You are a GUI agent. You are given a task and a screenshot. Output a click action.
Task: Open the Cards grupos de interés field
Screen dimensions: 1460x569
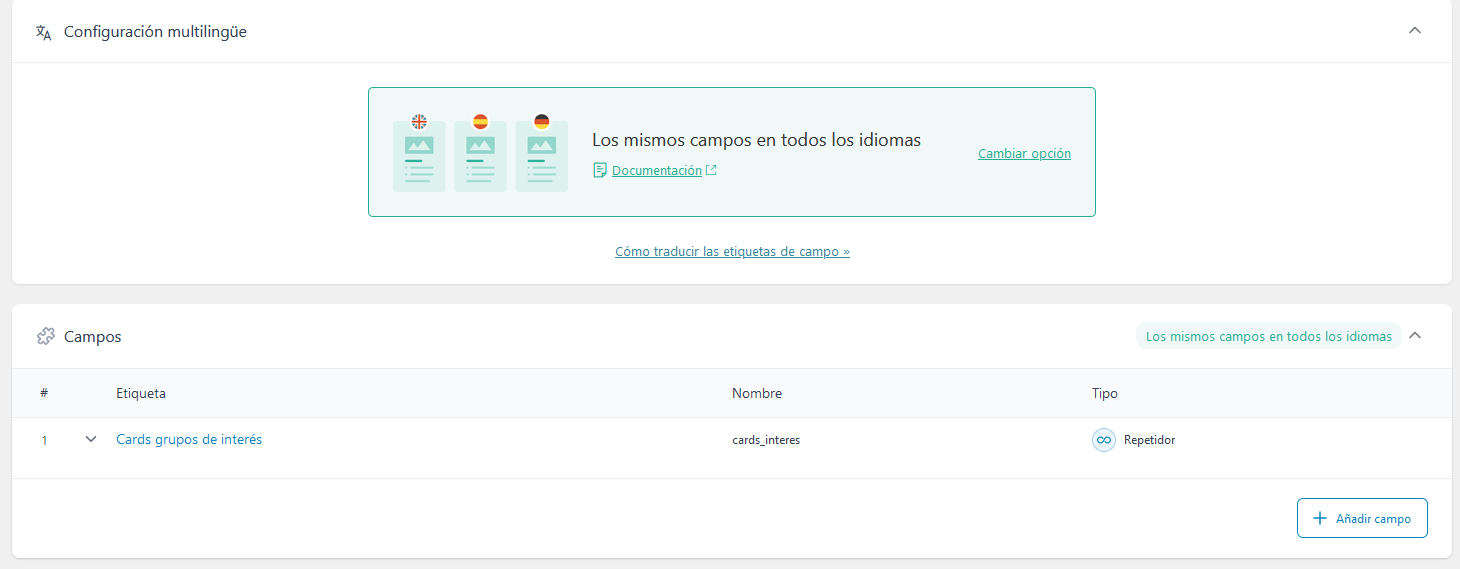(x=189, y=439)
